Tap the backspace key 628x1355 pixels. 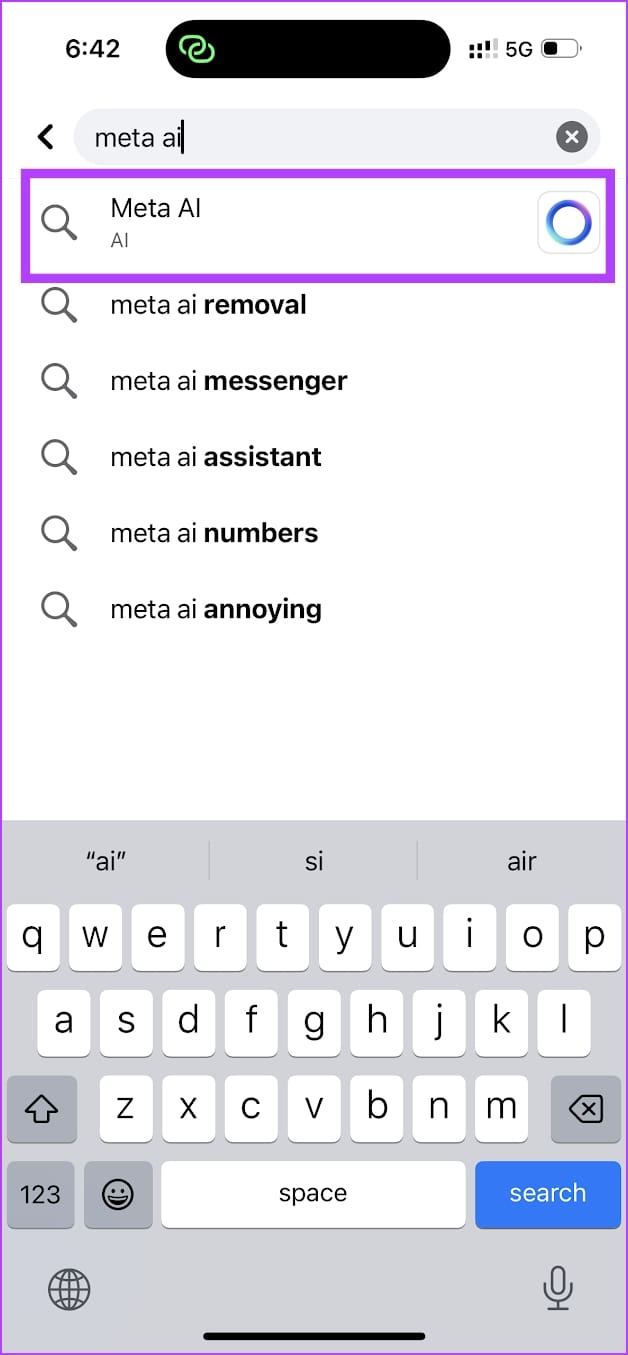585,1109
